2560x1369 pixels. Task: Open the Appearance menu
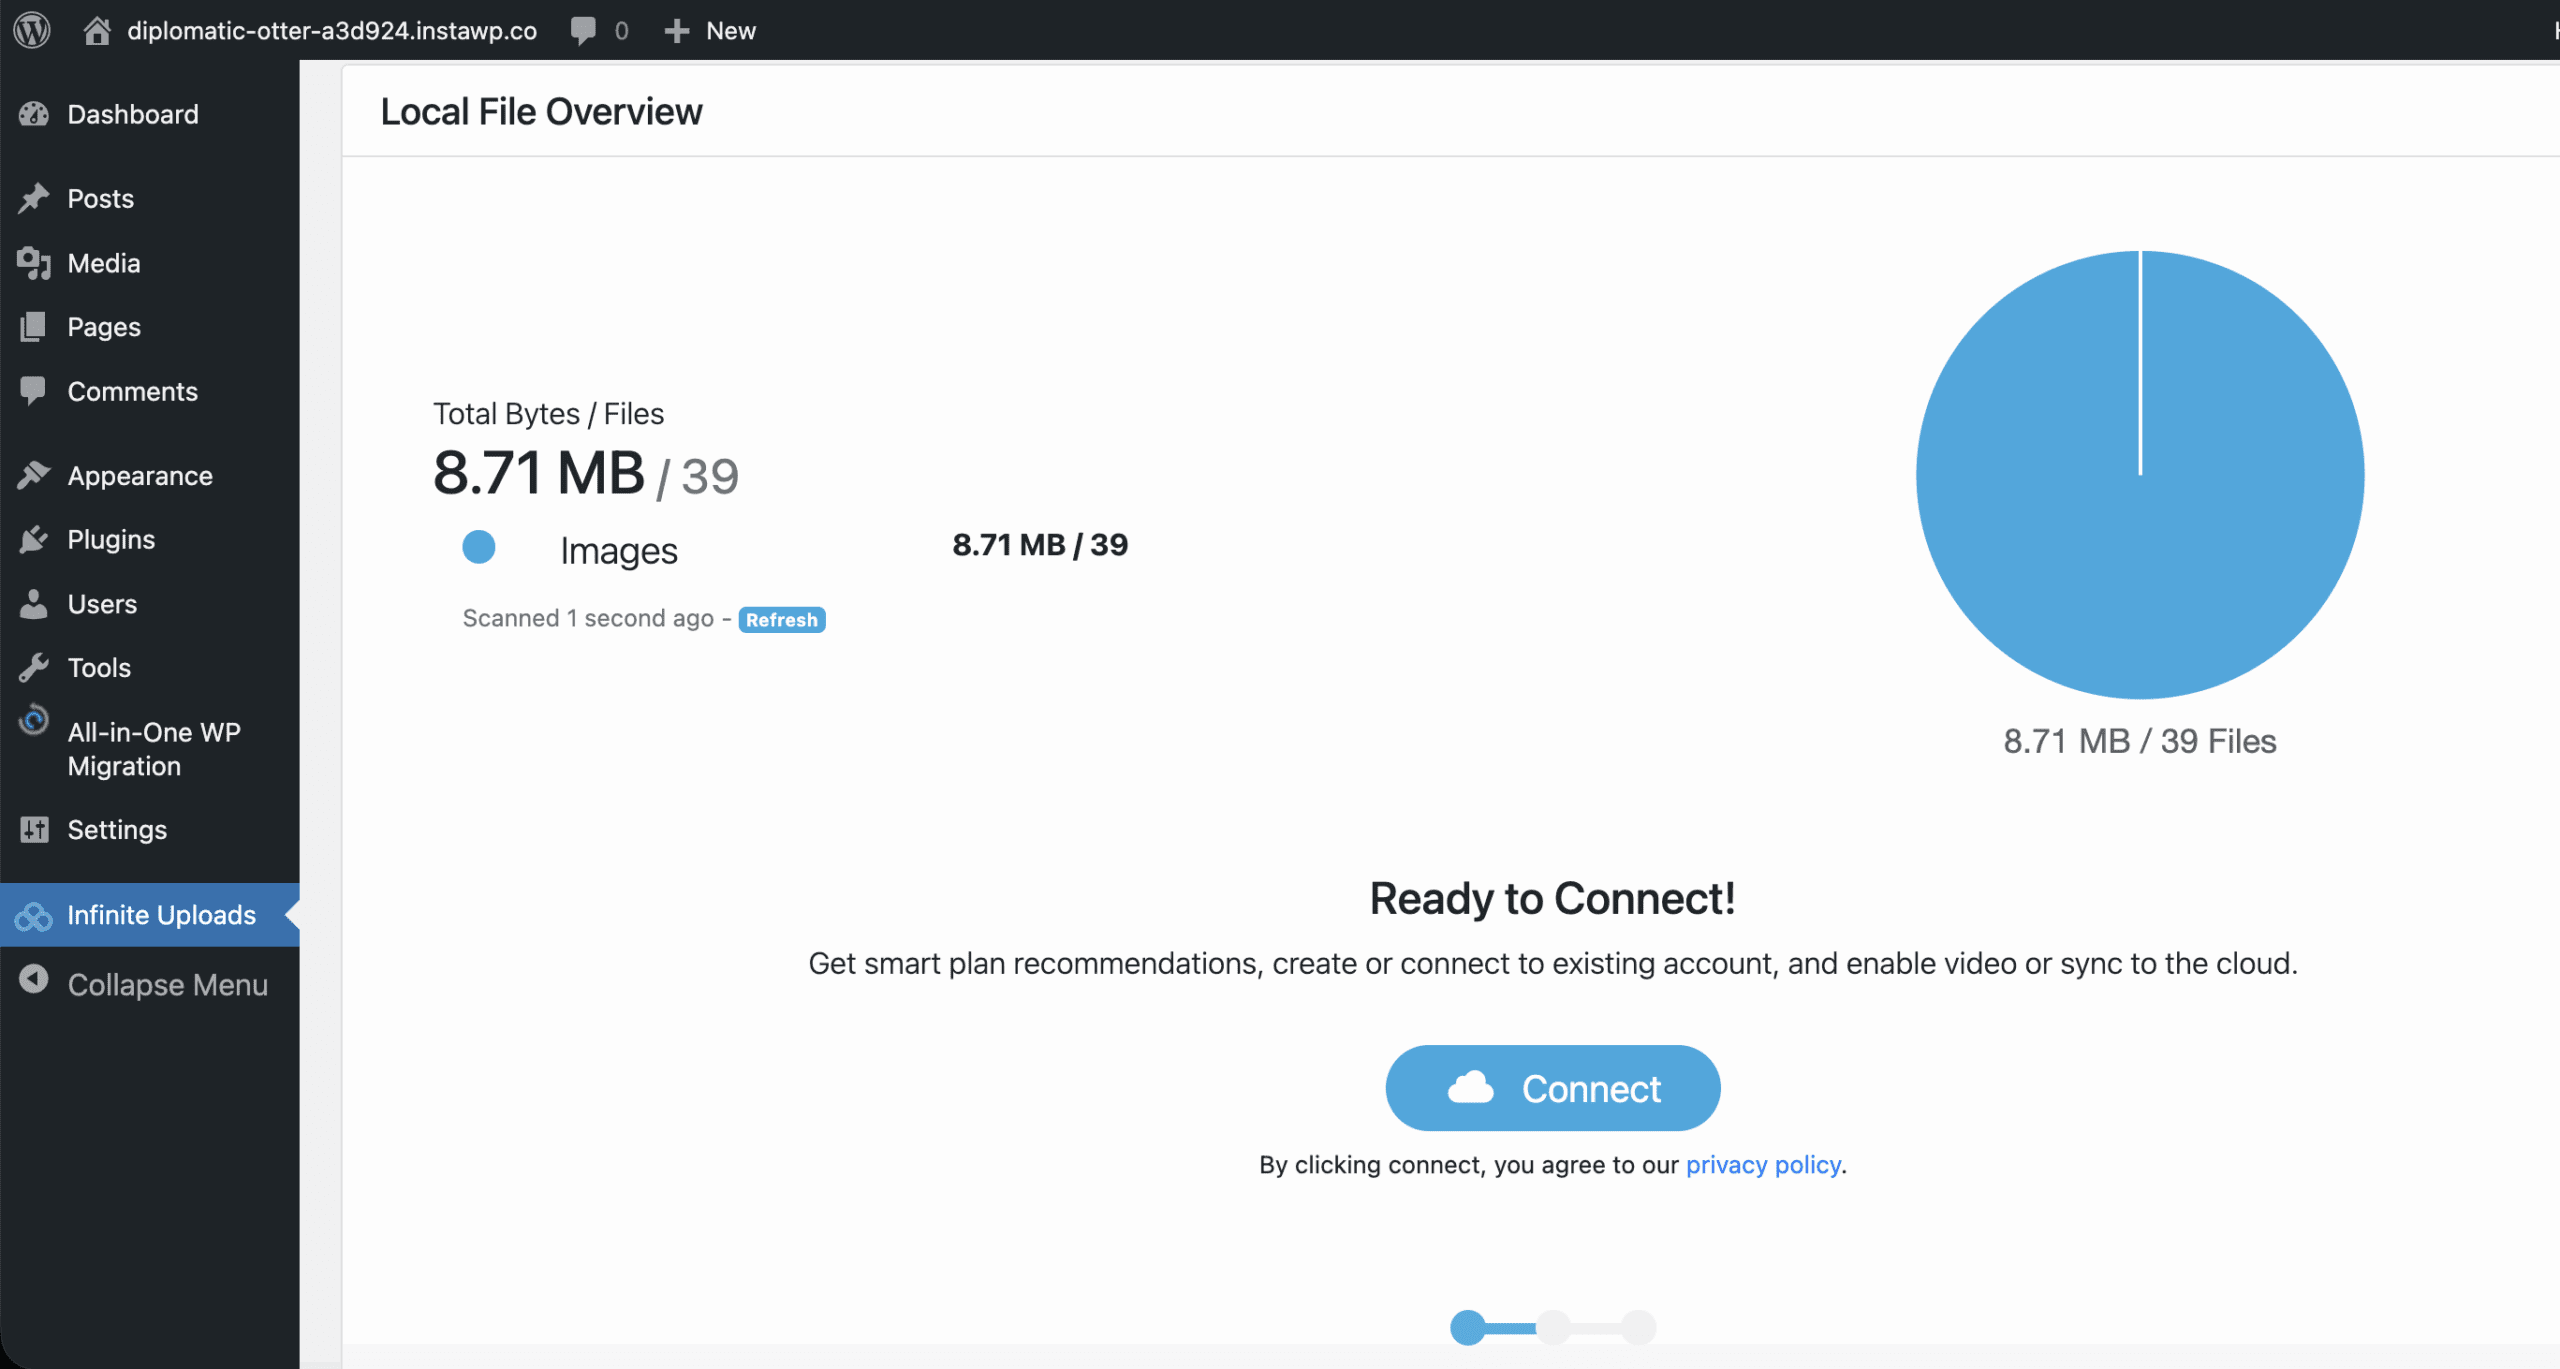tap(139, 476)
